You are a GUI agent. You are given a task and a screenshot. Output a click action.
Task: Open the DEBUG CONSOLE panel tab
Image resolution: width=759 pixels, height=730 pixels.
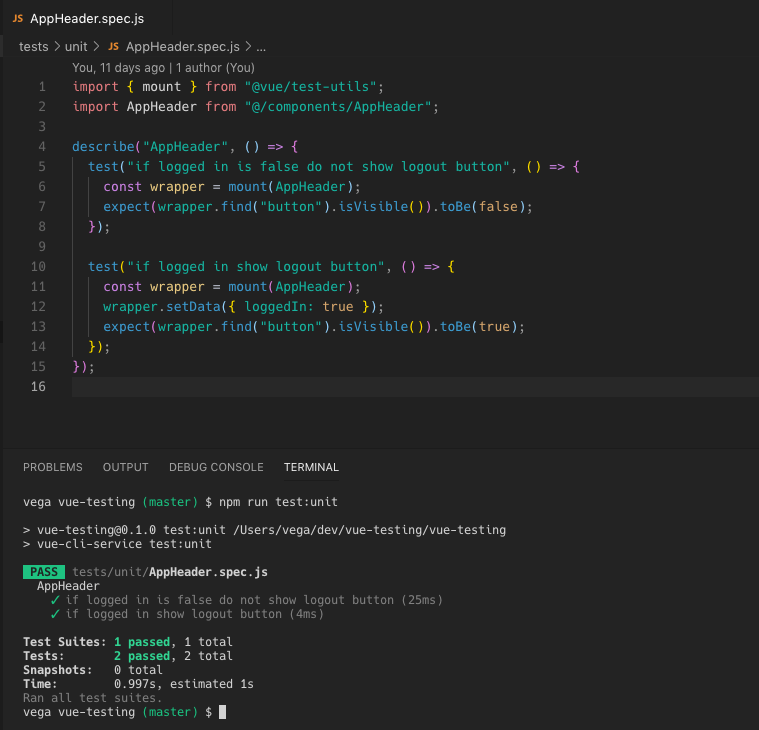[216, 467]
